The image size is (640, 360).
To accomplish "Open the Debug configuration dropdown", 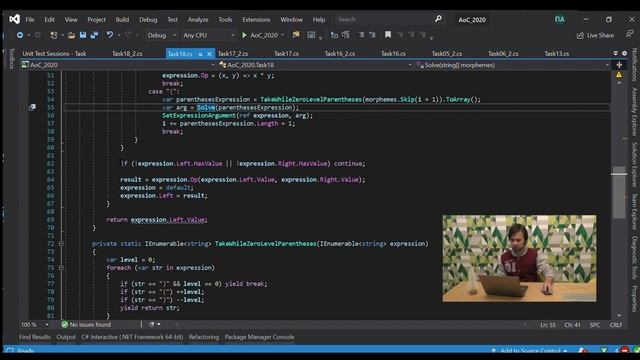I will coord(161,36).
